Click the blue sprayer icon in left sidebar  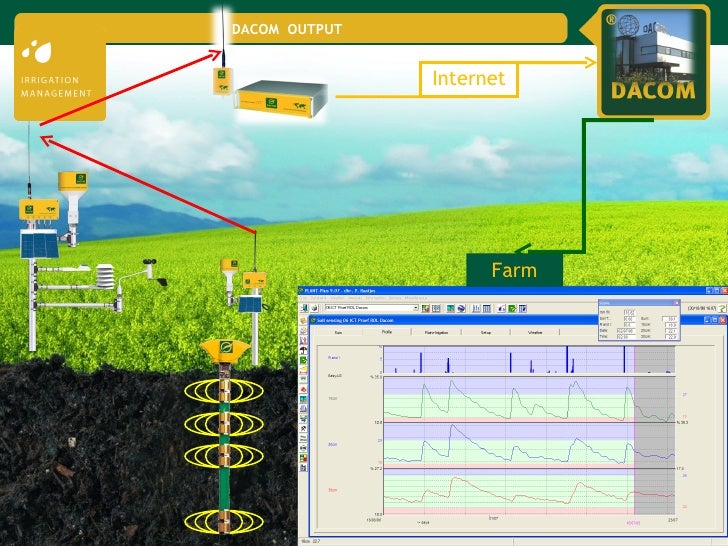pyautogui.click(x=303, y=418)
